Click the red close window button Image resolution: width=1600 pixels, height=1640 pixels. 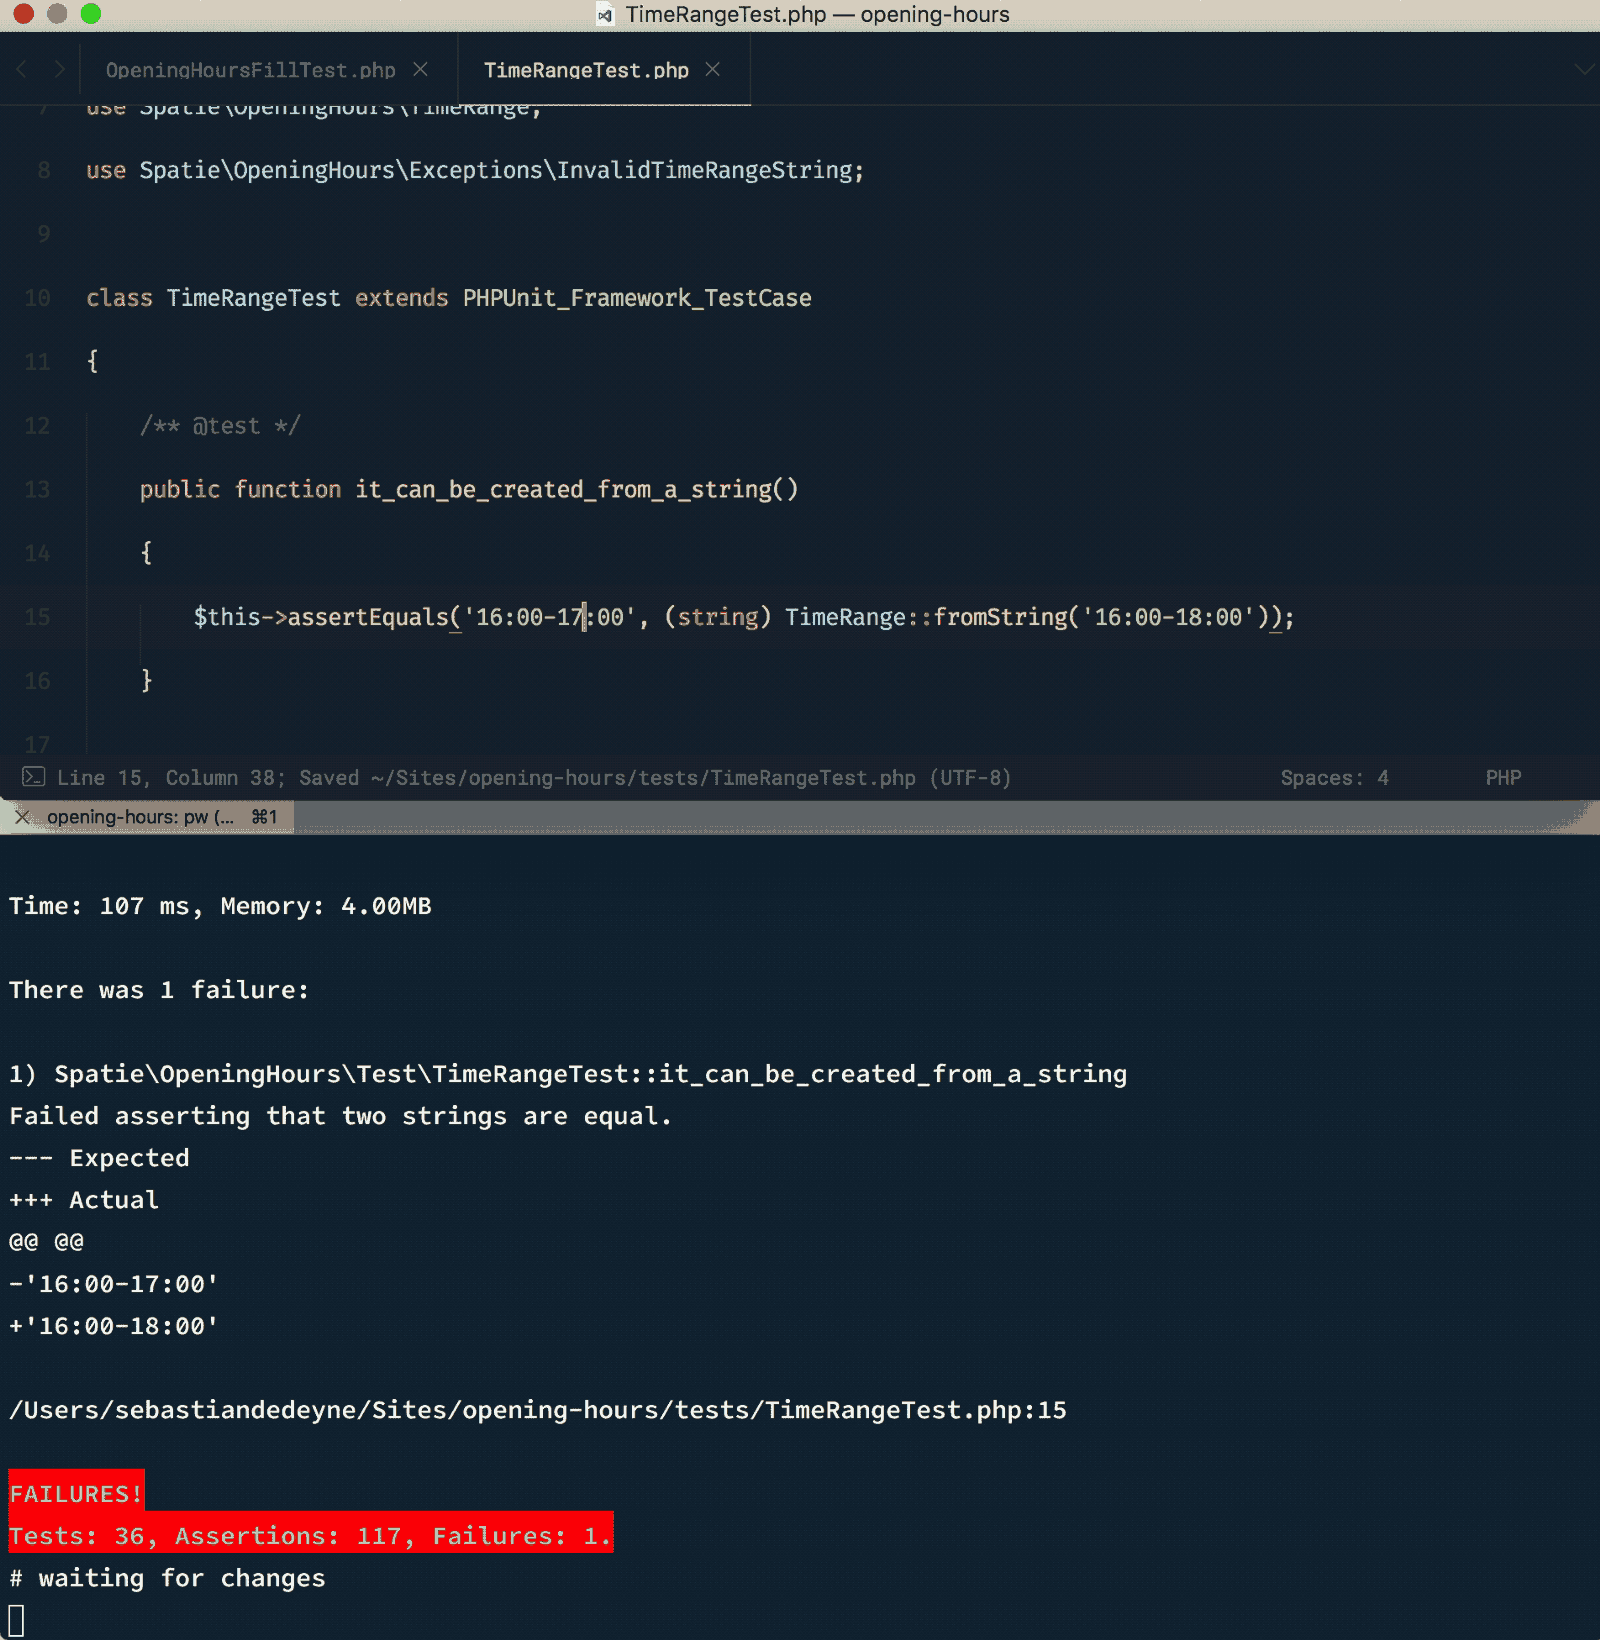[x=23, y=14]
